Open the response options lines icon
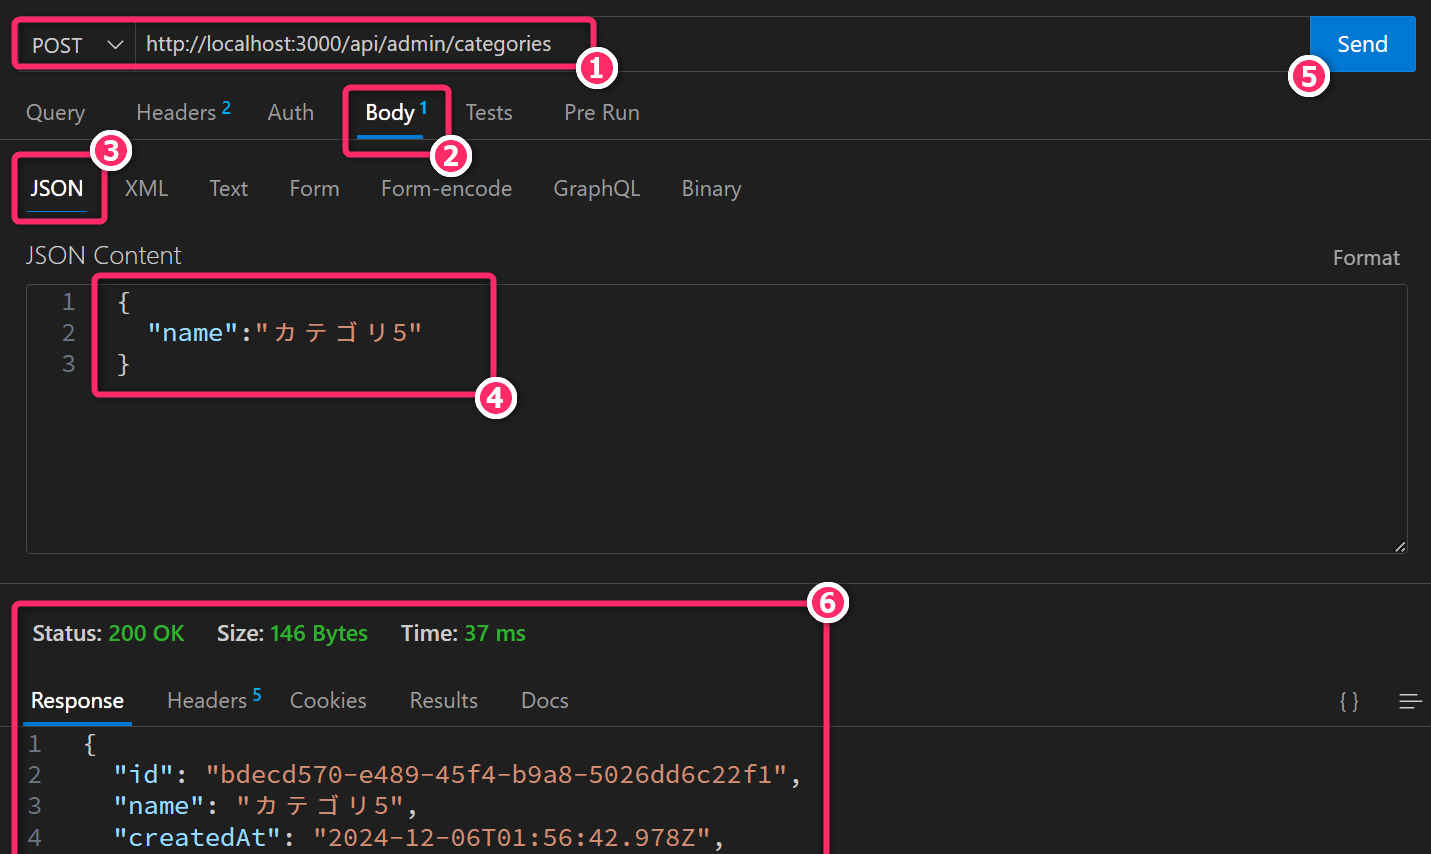The image size is (1431, 854). tap(1410, 702)
